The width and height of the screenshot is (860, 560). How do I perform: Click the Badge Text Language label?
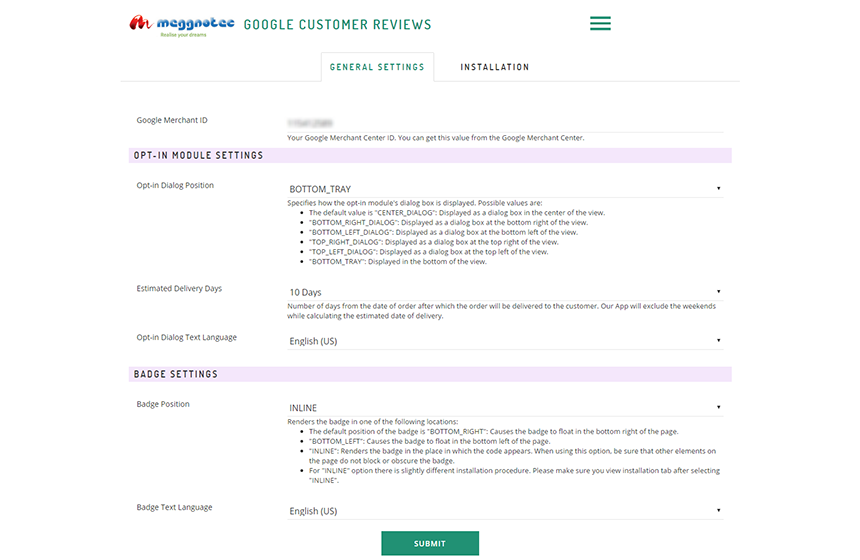click(174, 507)
